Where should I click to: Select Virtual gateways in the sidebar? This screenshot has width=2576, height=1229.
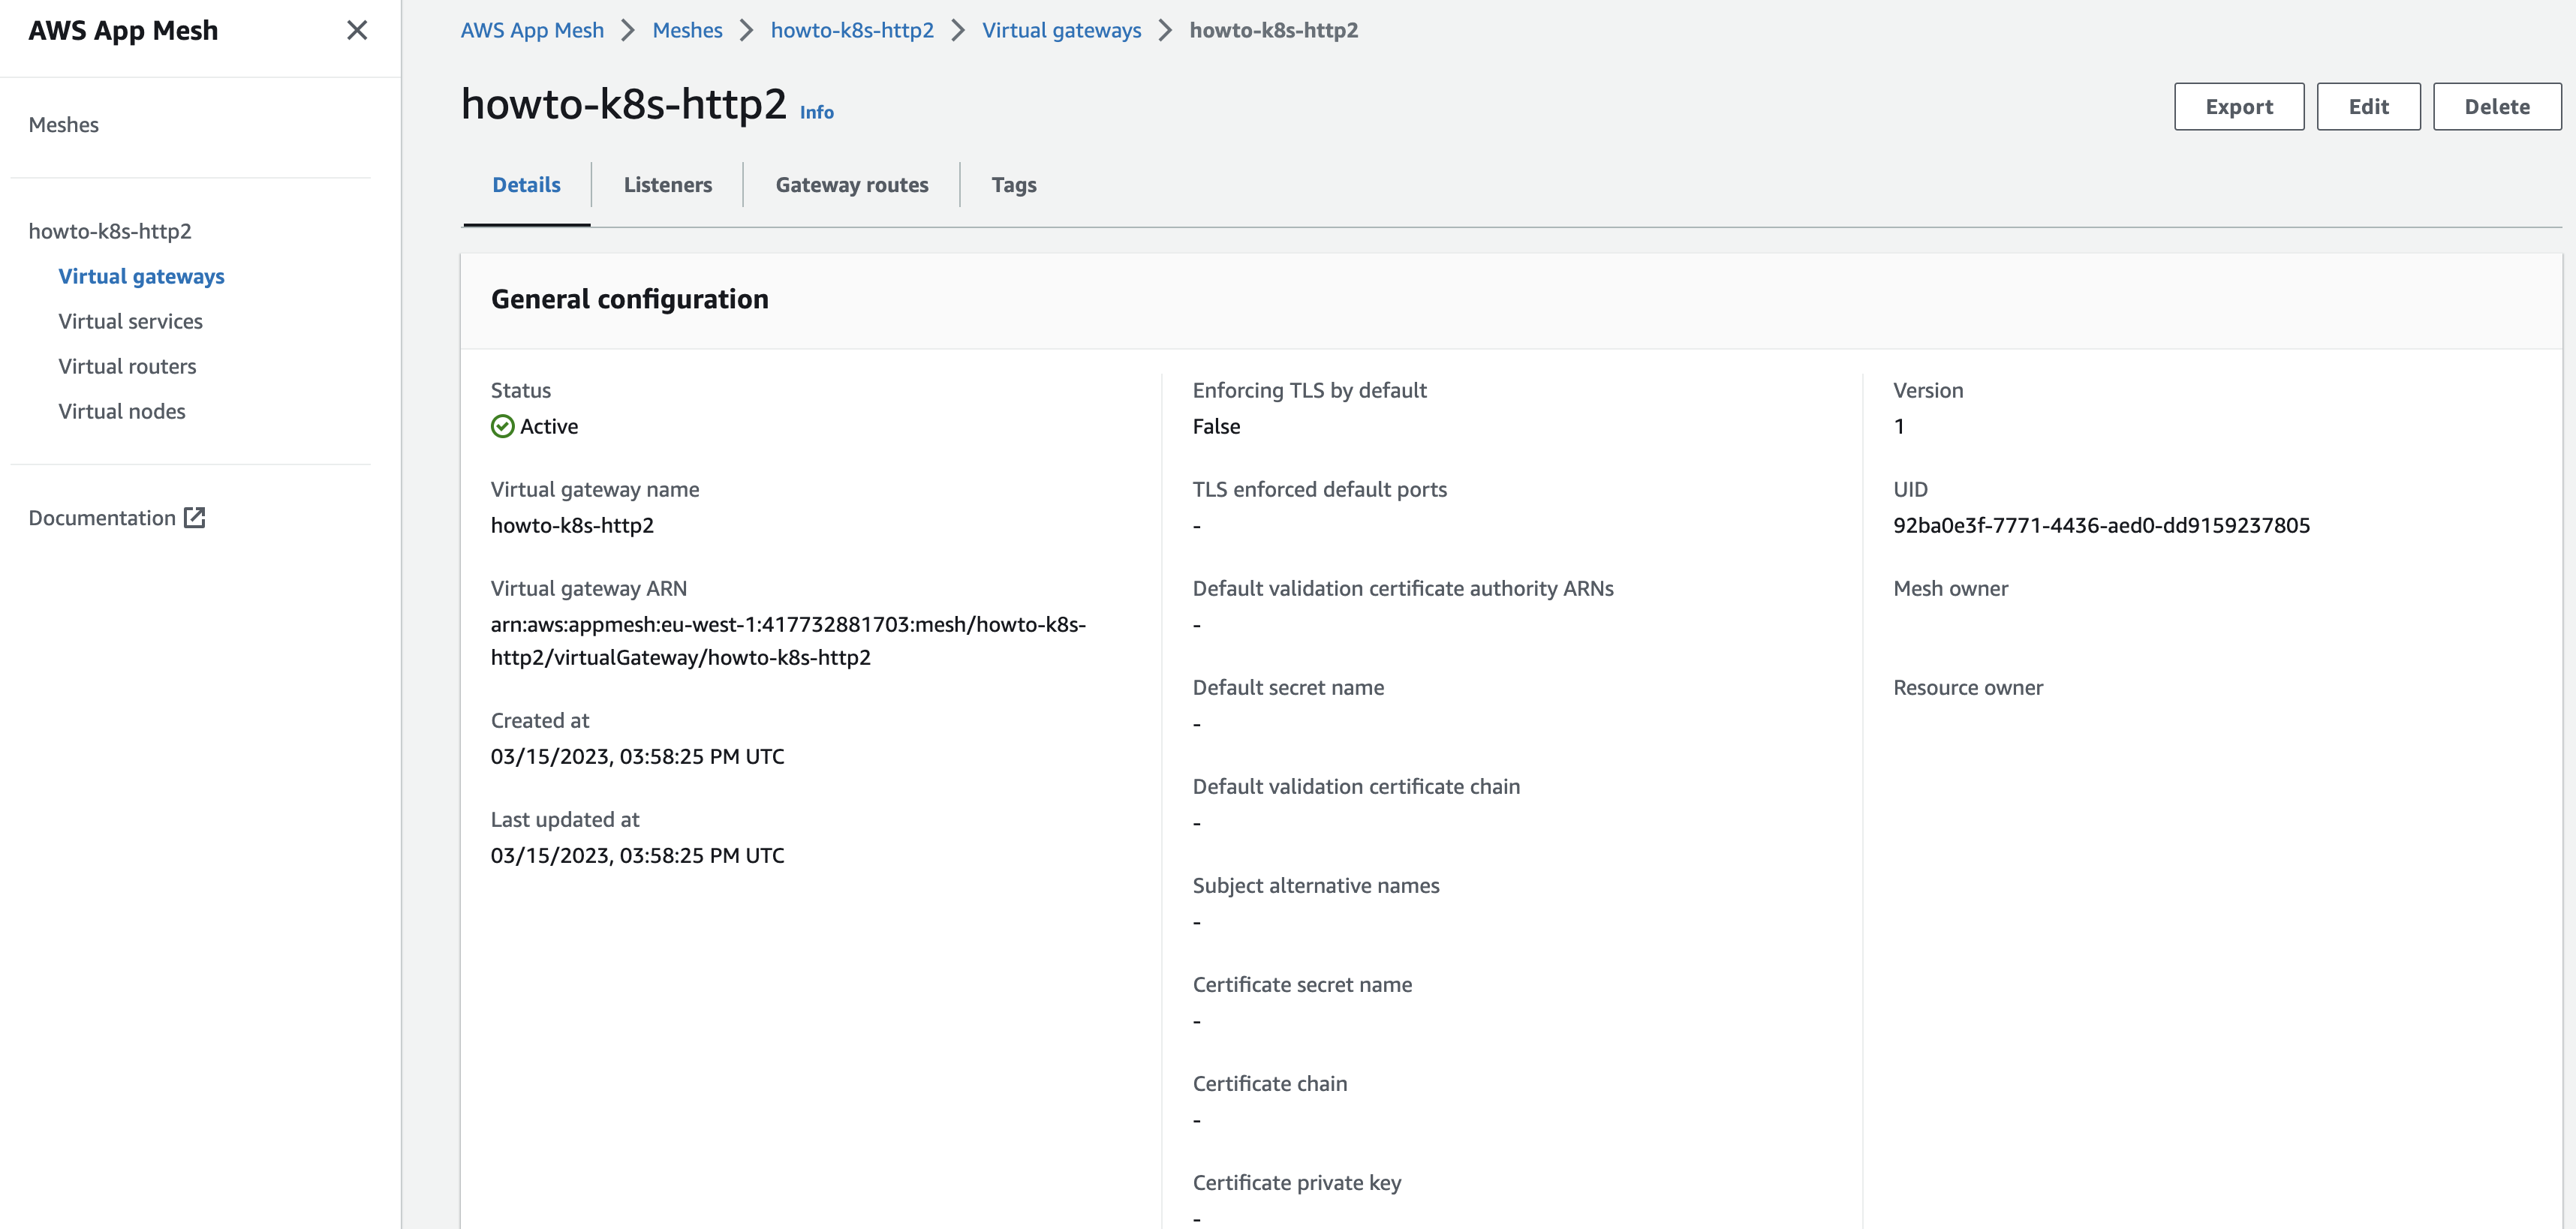click(x=141, y=276)
